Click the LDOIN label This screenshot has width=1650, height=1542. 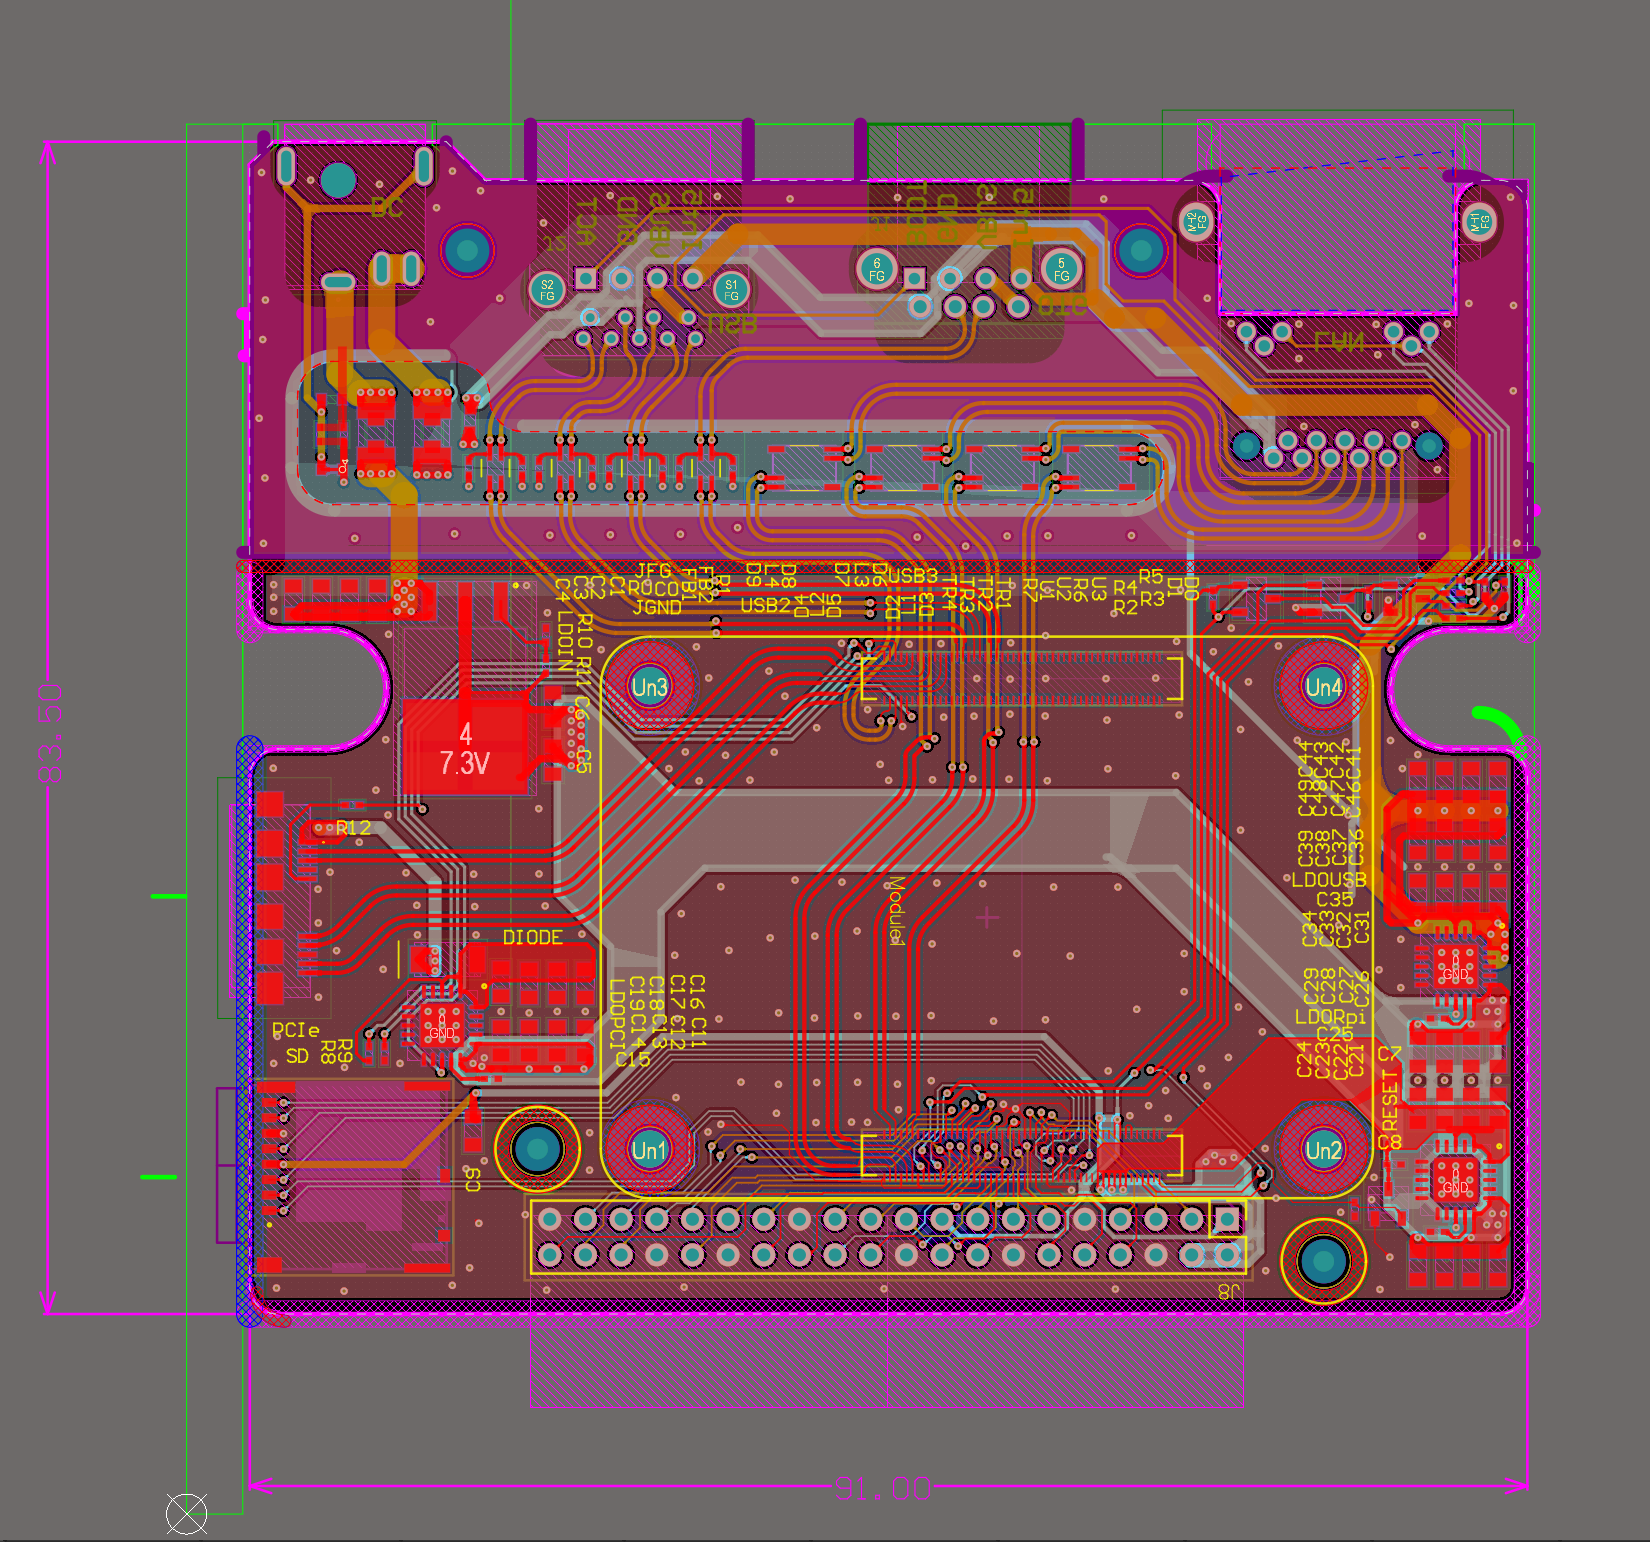pyautogui.click(x=565, y=641)
